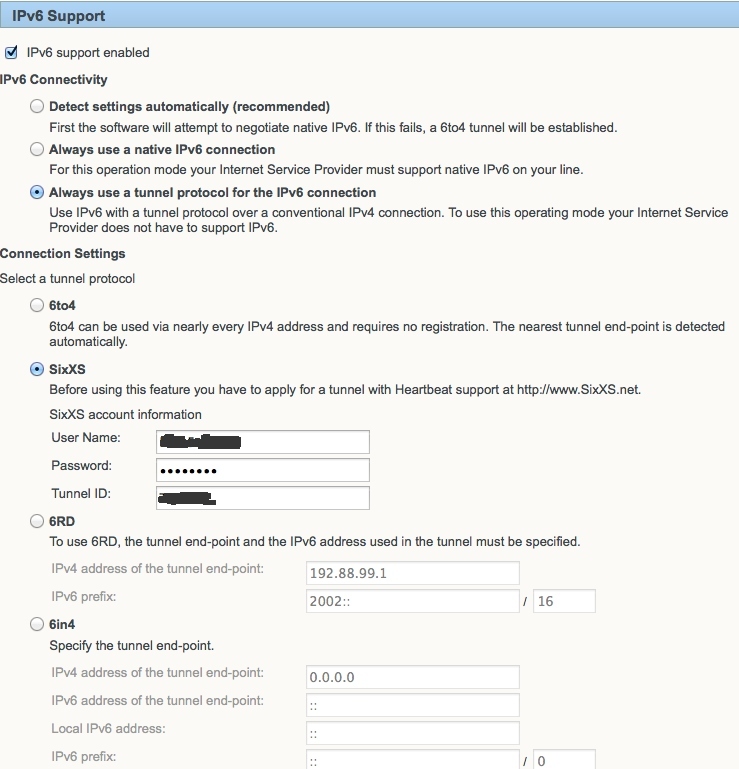The width and height of the screenshot is (739, 769).
Task: Click the 6RD prefix length field showing 16
Action: 564,601
